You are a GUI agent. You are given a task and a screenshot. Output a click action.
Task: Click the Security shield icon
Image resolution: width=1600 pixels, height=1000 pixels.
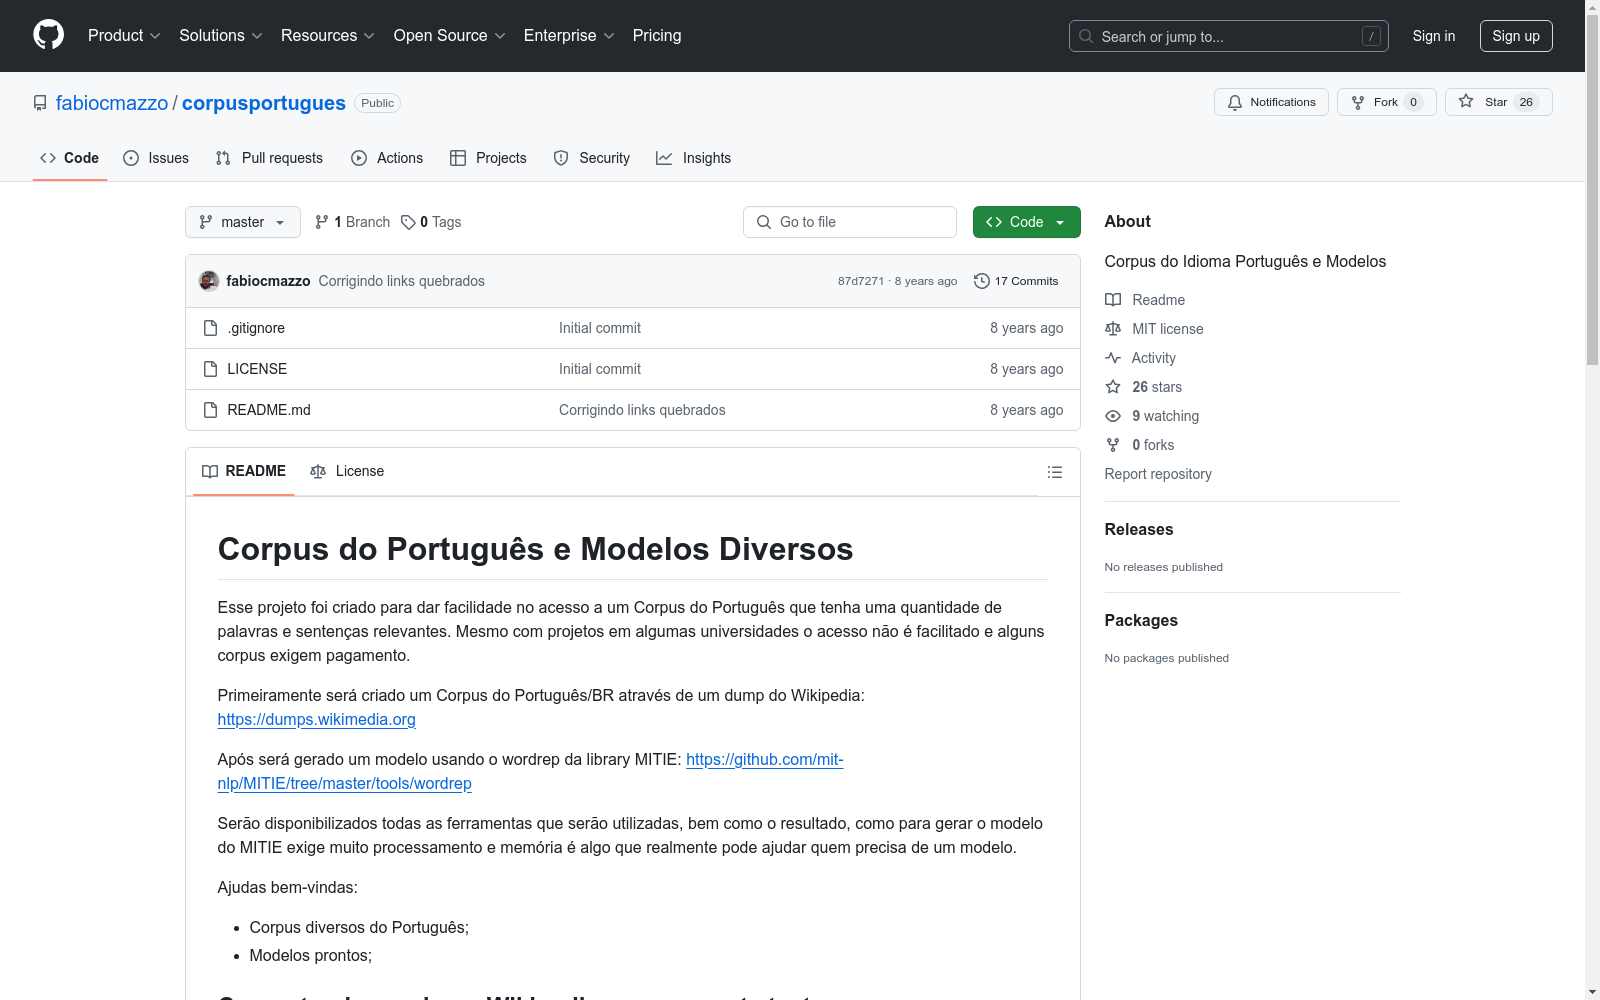pyautogui.click(x=561, y=158)
